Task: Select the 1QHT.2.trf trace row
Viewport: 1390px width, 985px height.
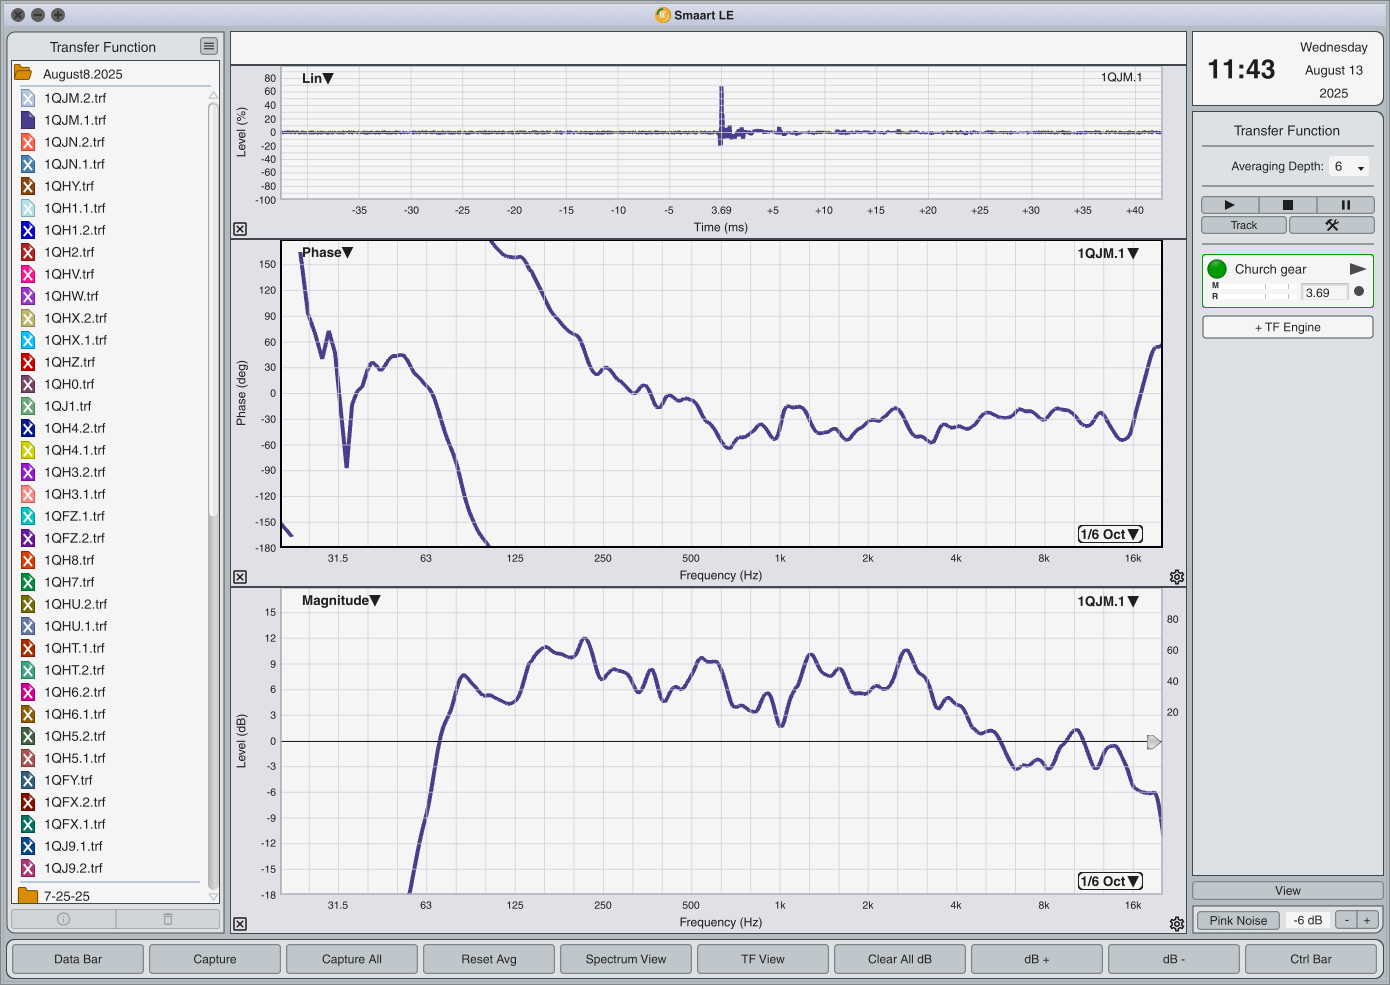Action: [112, 670]
